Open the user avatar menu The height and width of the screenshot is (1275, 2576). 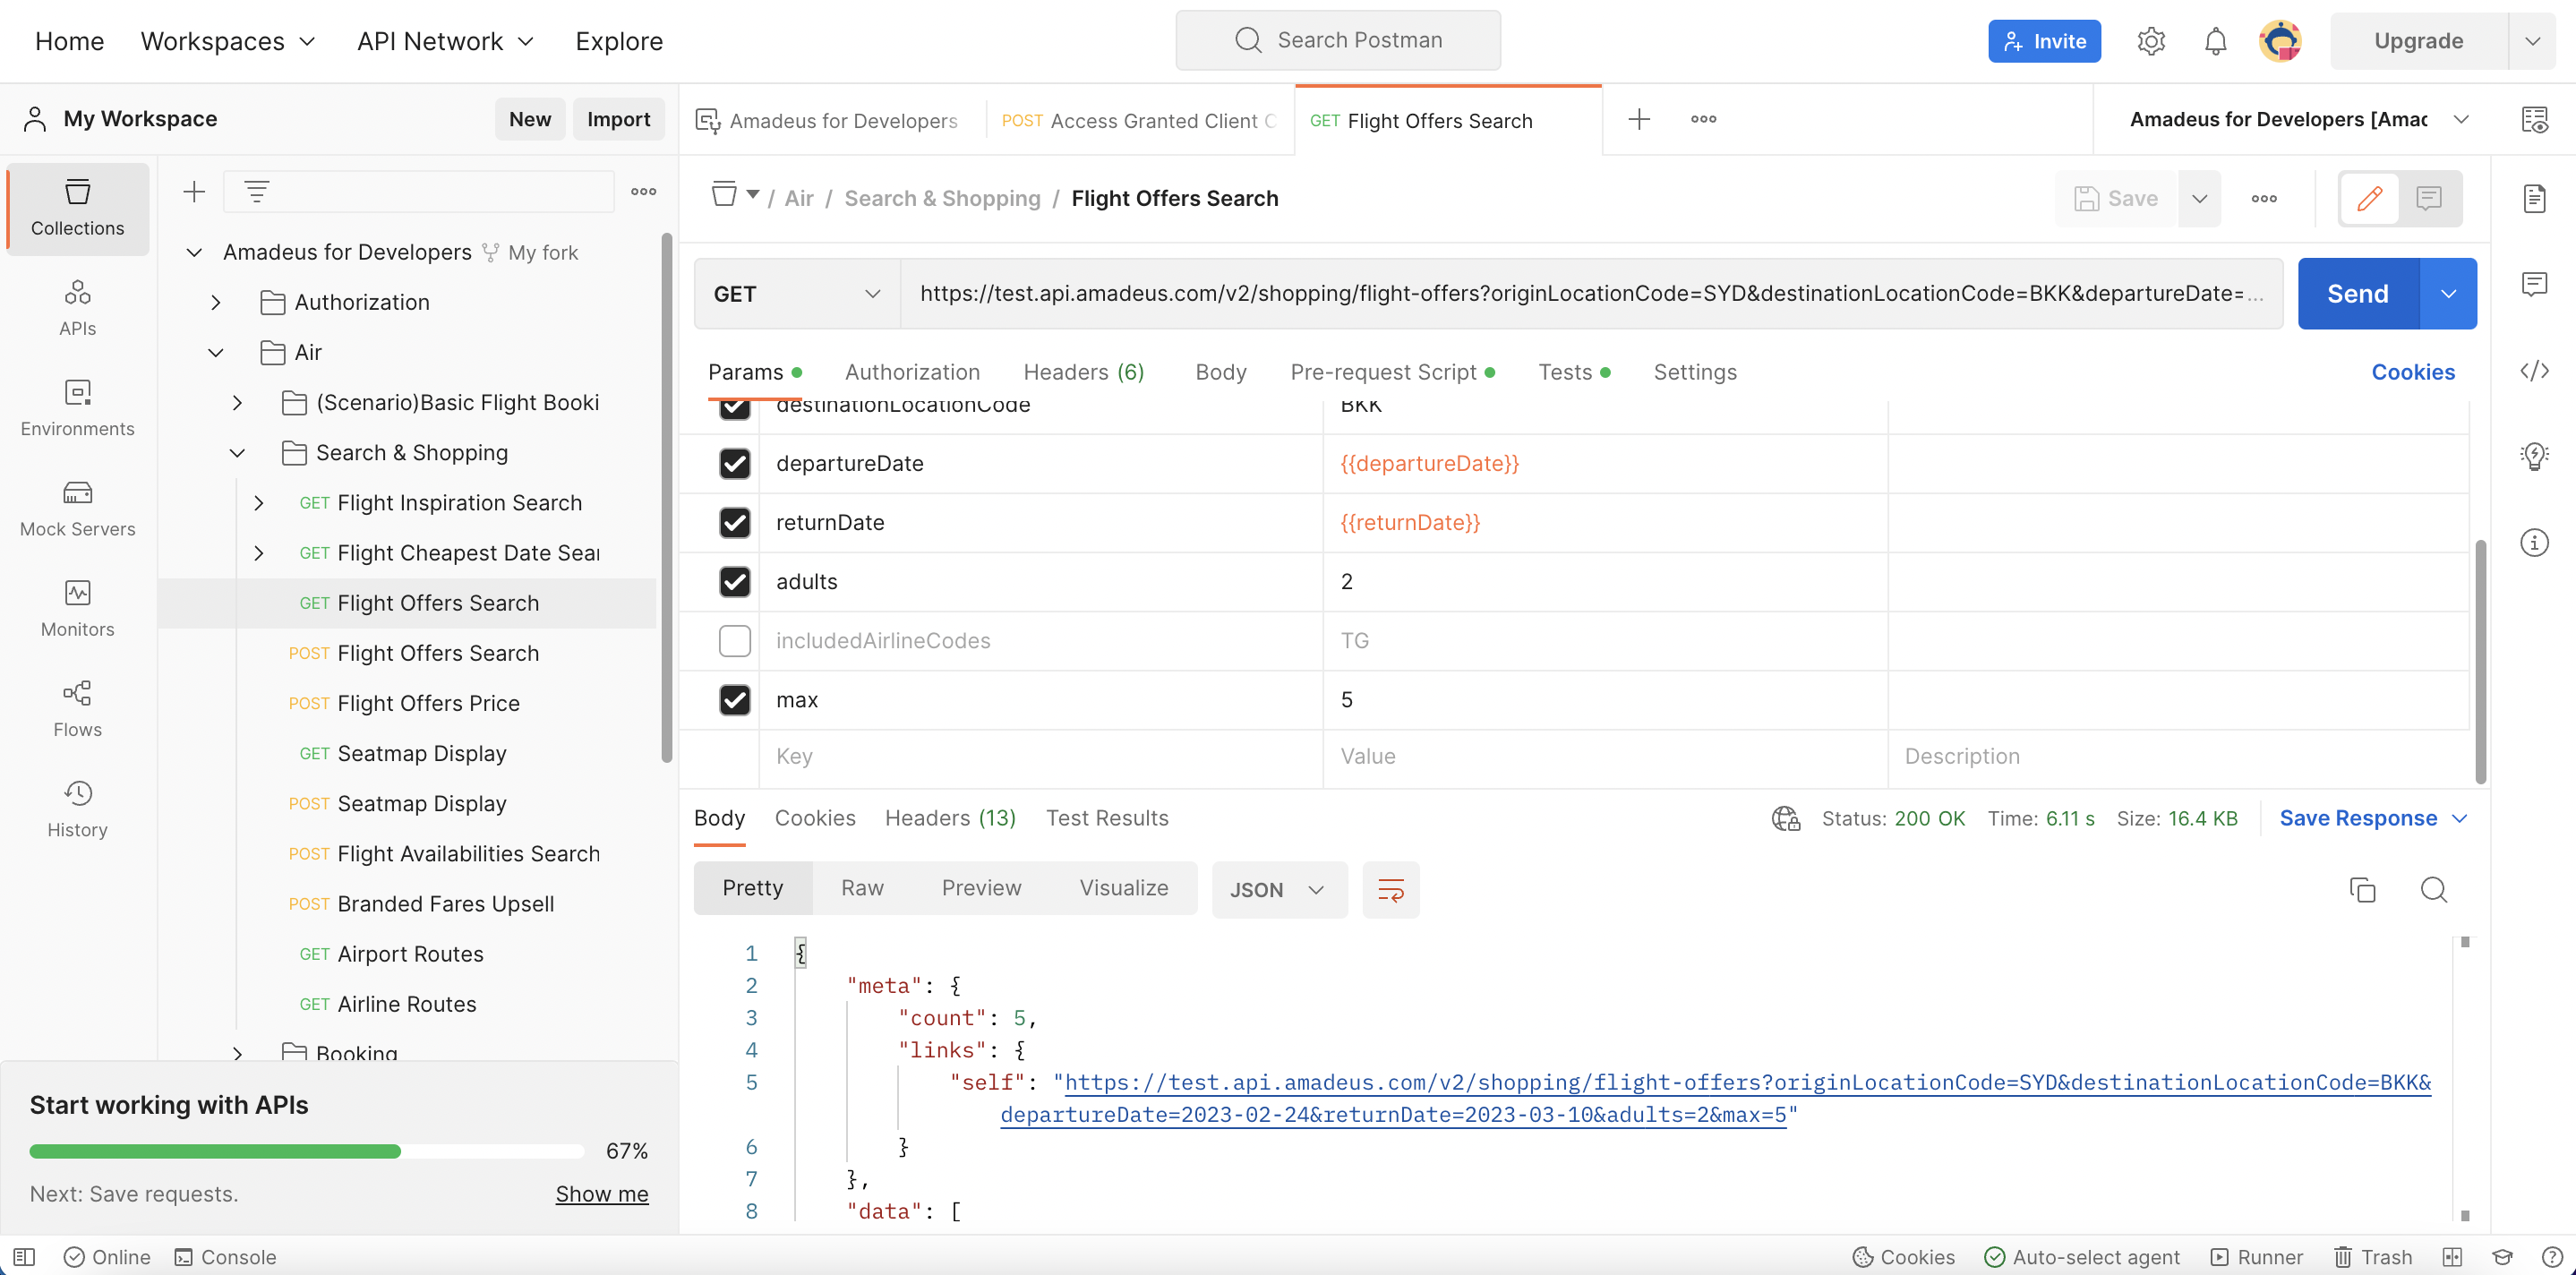[x=2280, y=41]
